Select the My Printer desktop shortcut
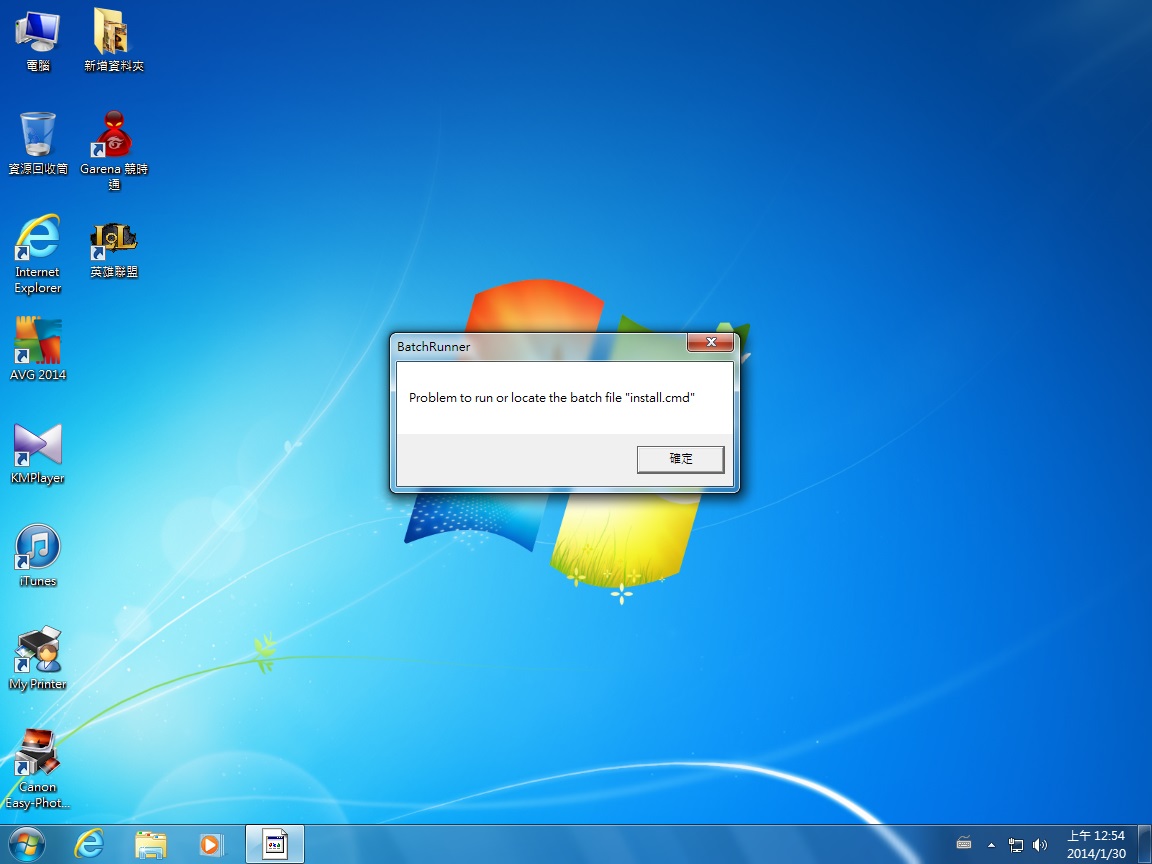Screen dimensions: 1152x864 coord(37,658)
